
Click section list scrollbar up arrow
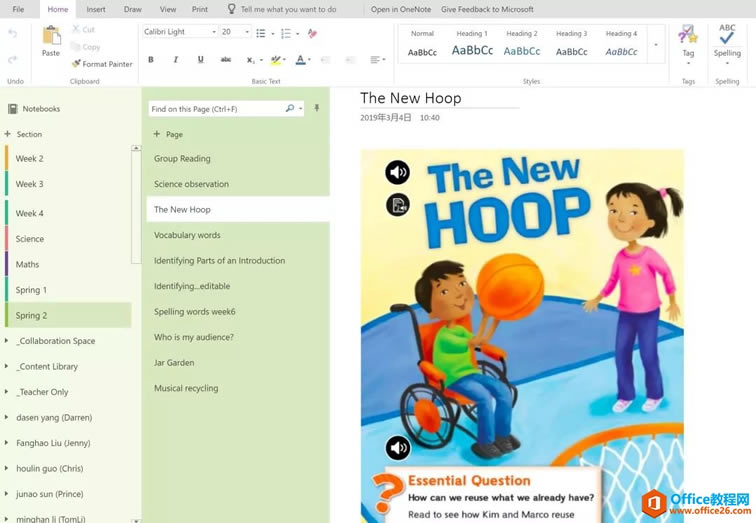(136, 148)
